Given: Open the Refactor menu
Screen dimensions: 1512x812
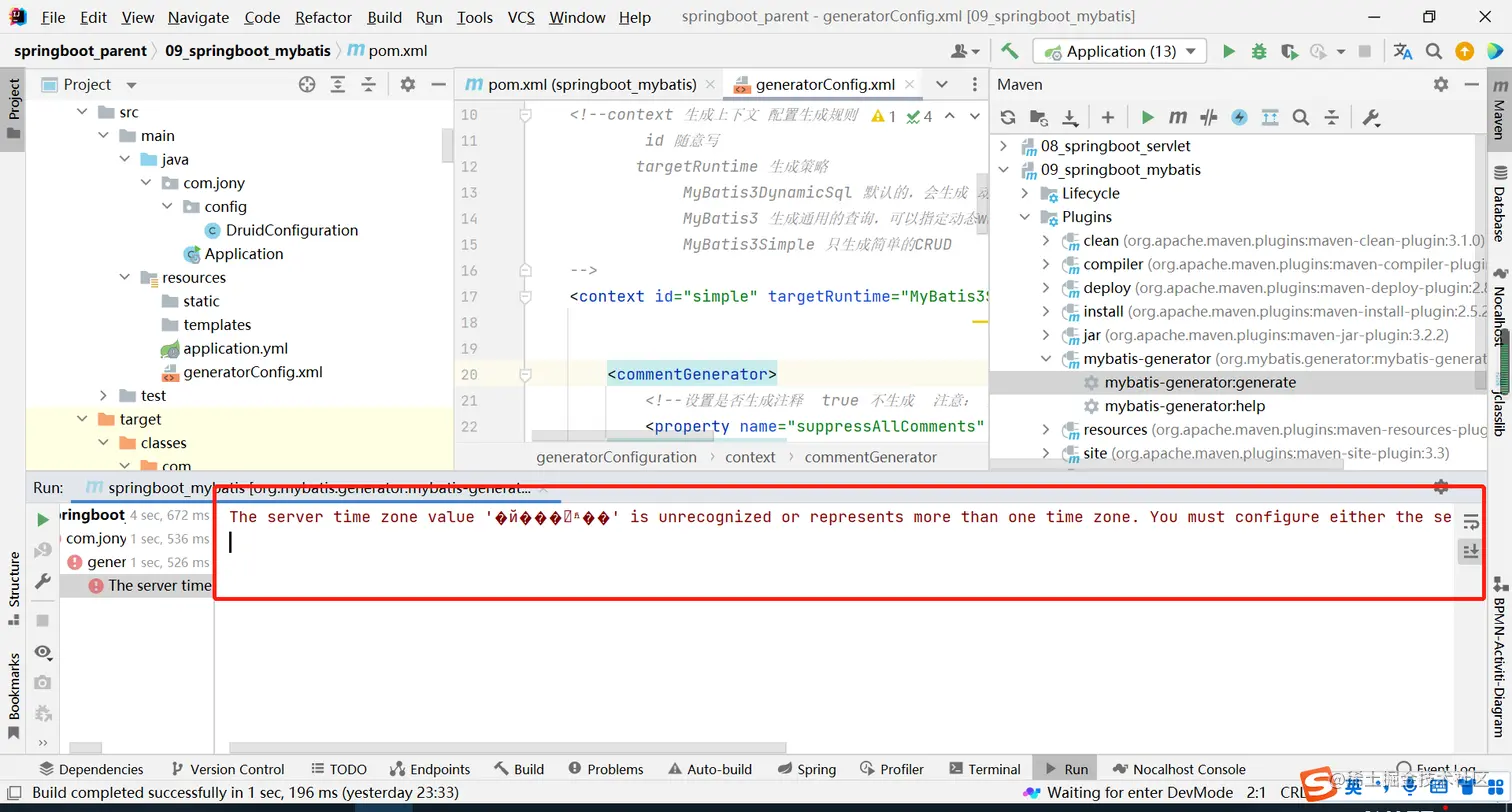Looking at the screenshot, I should click(324, 17).
